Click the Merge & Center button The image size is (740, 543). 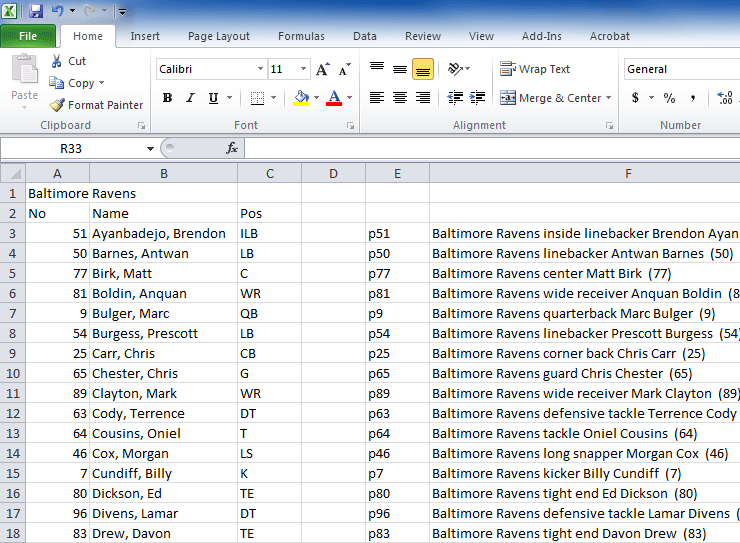pos(550,98)
